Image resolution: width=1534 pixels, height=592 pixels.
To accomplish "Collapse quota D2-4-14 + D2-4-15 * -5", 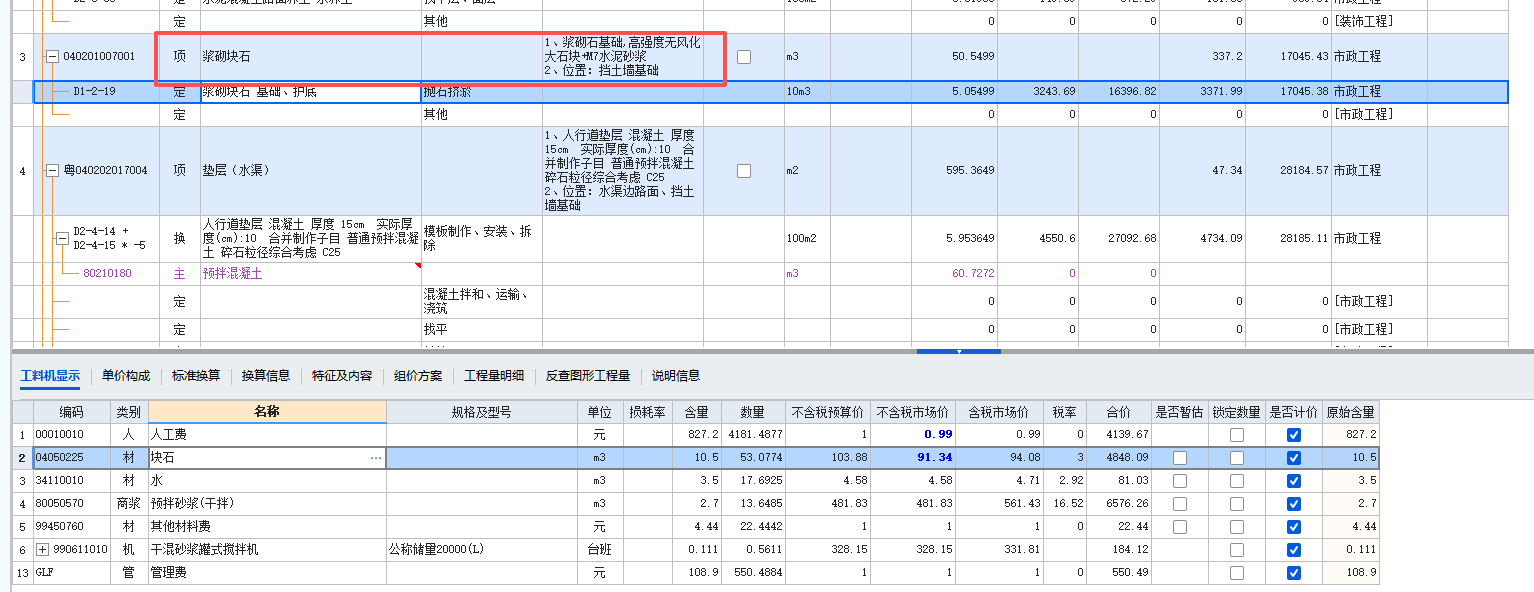I will point(62,239).
